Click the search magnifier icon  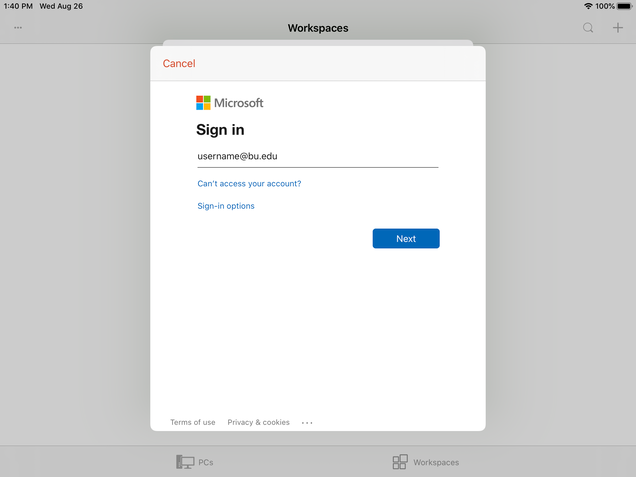[x=588, y=28]
